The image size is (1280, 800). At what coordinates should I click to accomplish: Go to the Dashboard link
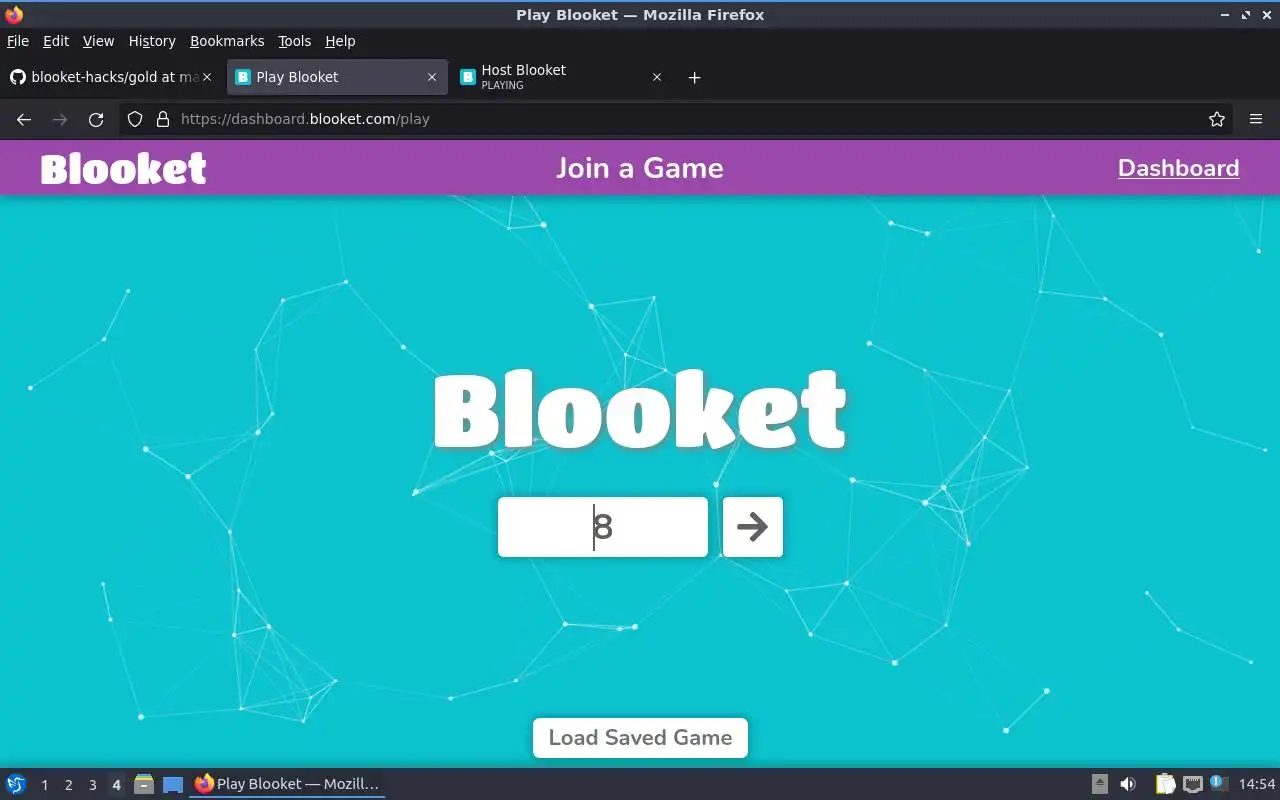[1178, 168]
